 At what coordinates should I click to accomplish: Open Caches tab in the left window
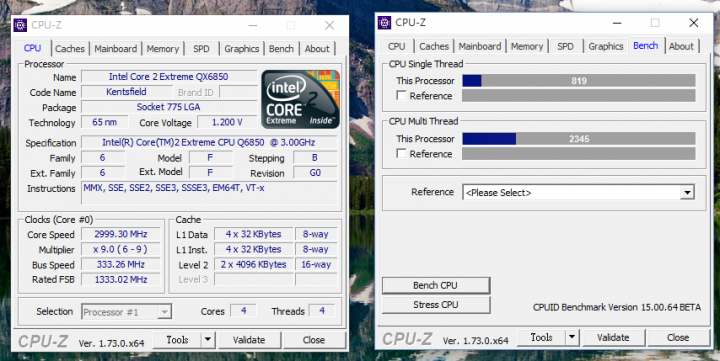tap(70, 49)
